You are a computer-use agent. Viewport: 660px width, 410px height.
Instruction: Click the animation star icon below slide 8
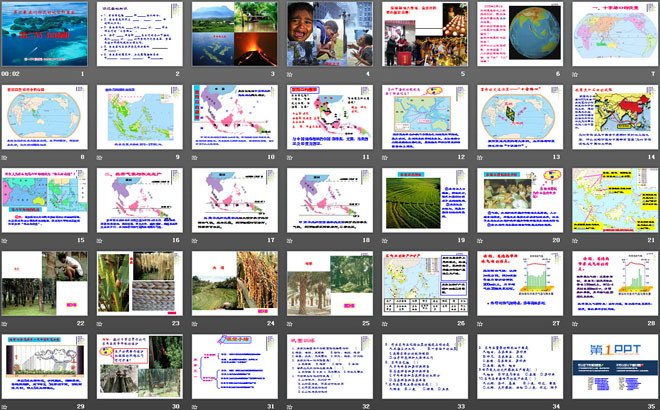click(6, 157)
